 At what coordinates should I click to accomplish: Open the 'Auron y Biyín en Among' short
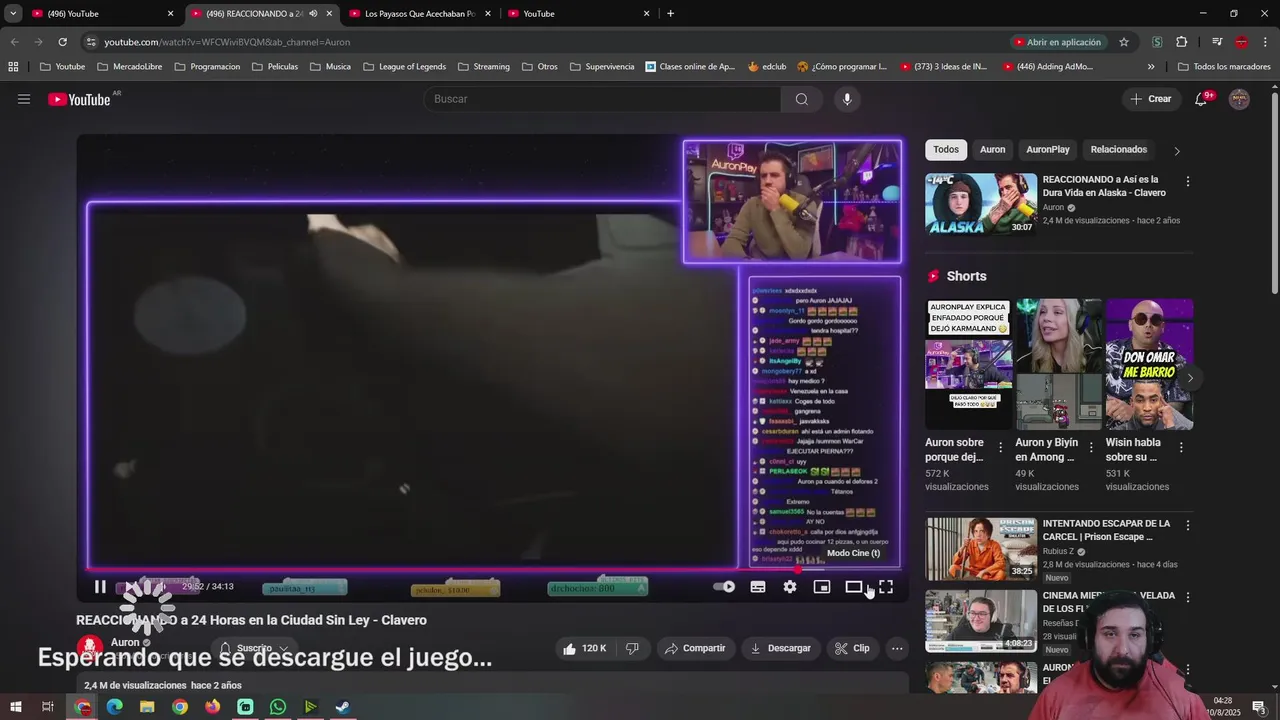1059,364
